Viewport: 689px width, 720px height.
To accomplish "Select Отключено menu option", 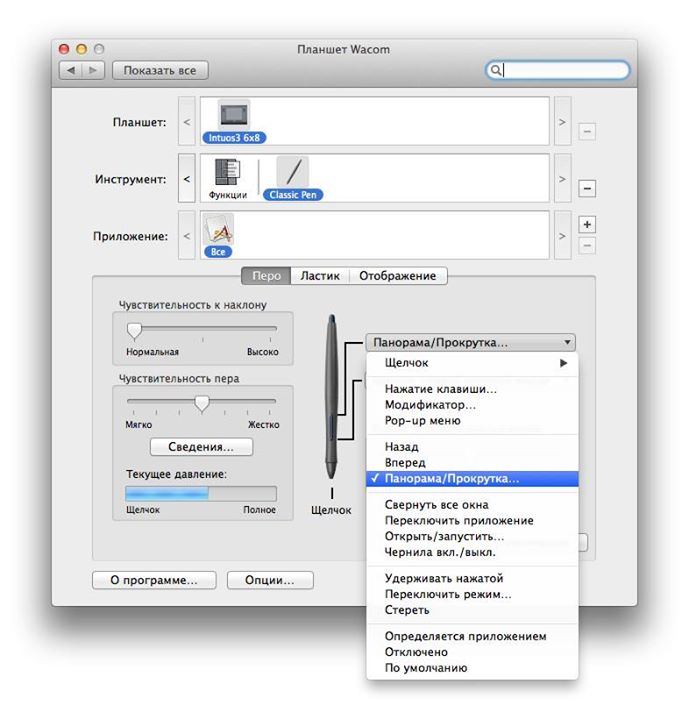I will [x=417, y=652].
